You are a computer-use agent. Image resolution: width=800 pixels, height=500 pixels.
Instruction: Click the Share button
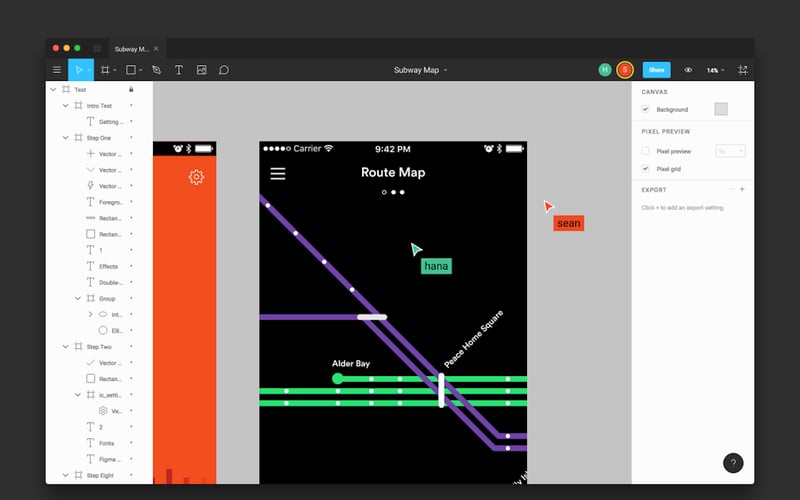(x=657, y=70)
